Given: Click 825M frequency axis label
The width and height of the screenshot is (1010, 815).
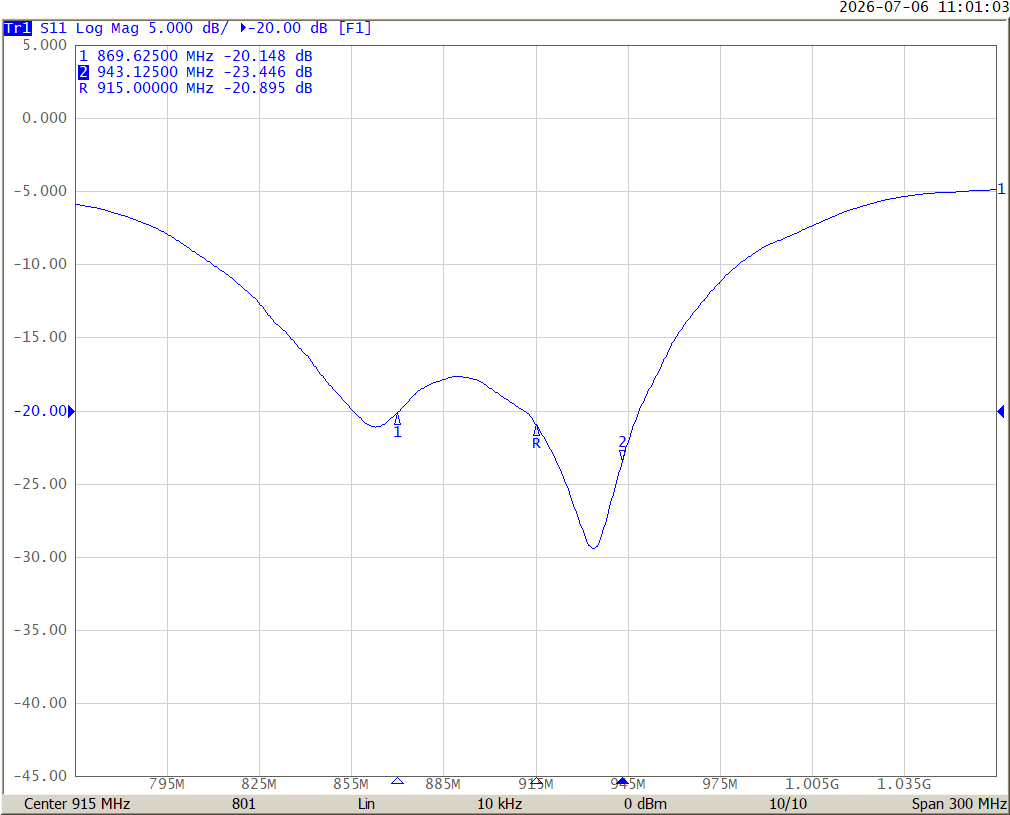Looking at the screenshot, I should coord(259,784).
